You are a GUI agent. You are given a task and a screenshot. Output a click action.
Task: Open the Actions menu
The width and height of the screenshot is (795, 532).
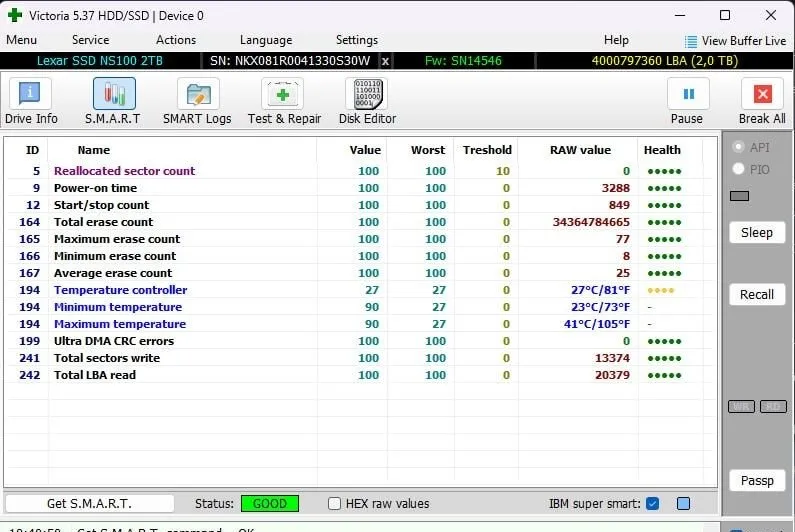click(175, 40)
